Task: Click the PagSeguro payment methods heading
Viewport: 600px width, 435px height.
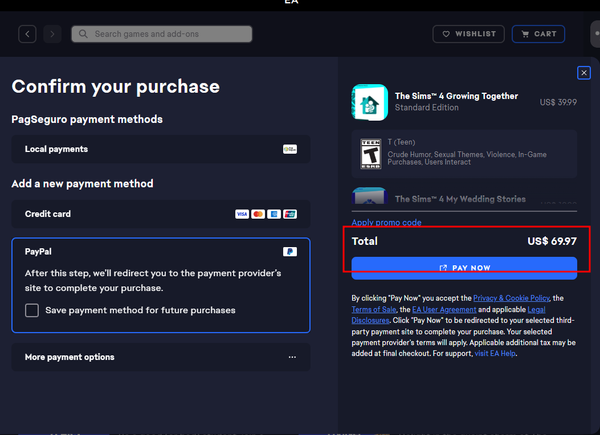Action: (x=87, y=119)
